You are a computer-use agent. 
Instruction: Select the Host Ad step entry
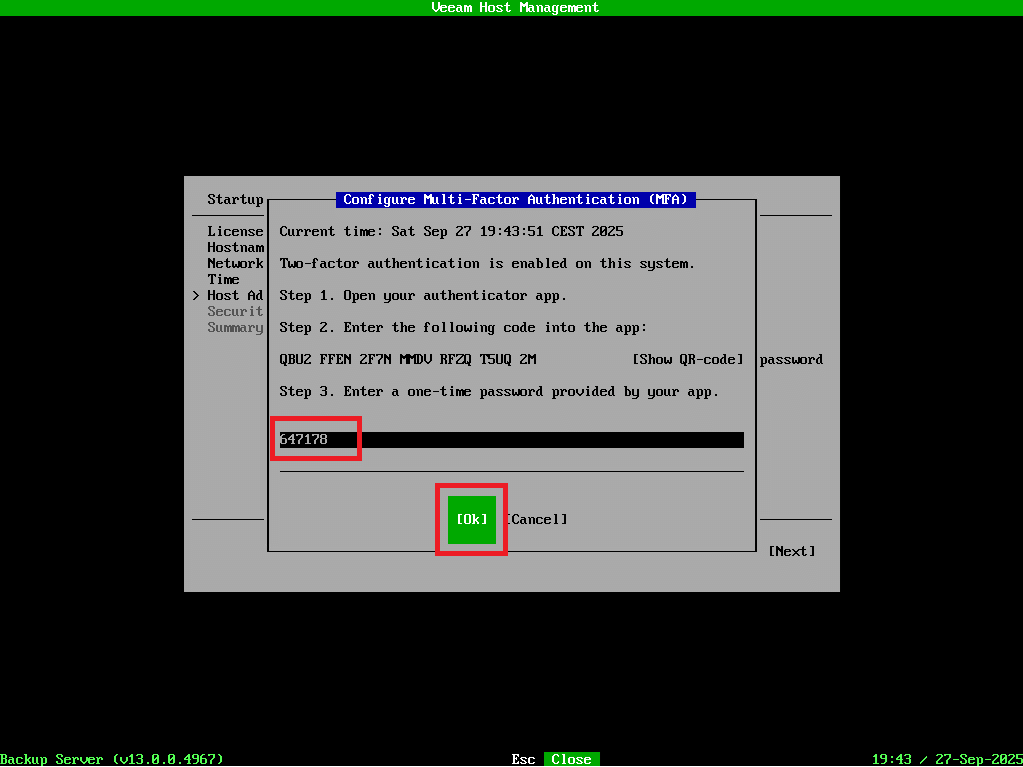pyautogui.click(x=235, y=295)
